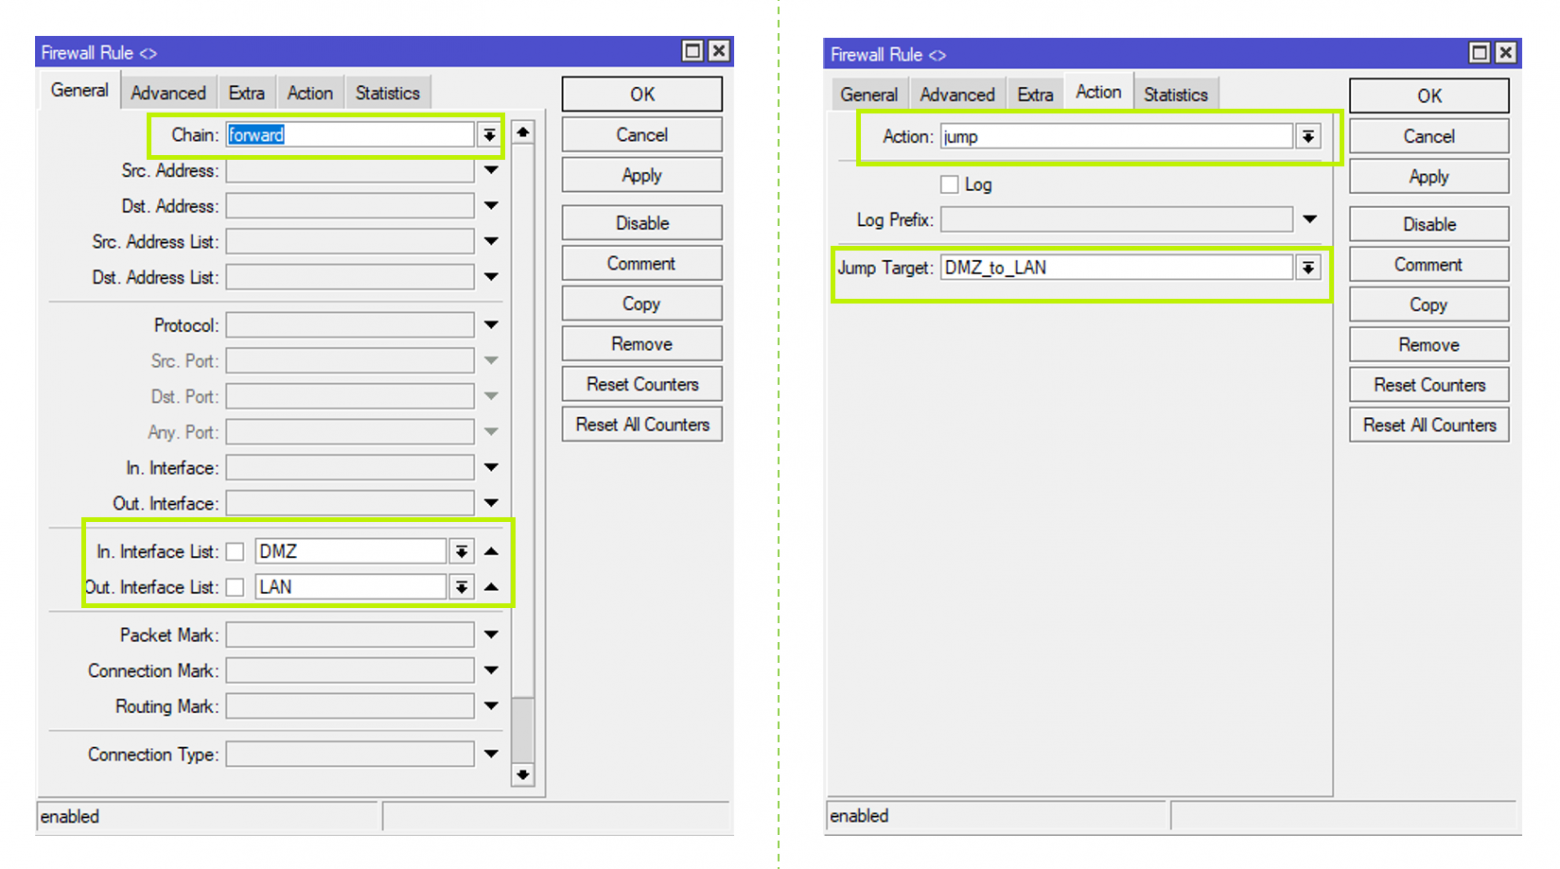This screenshot has height=869, width=1560.
Task: Toggle the Out. Interface List negate checkbox
Action: coord(235,588)
